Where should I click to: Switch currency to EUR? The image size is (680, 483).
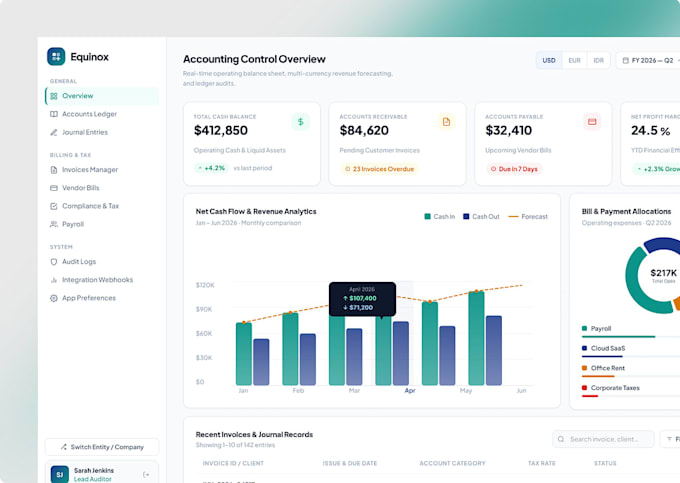(575, 60)
